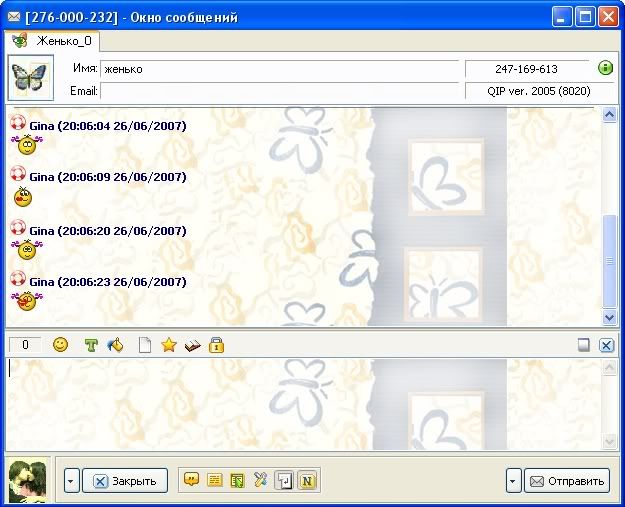Toggle the send-on-Enter arrow button
625x507 pixels.
pos(284,481)
